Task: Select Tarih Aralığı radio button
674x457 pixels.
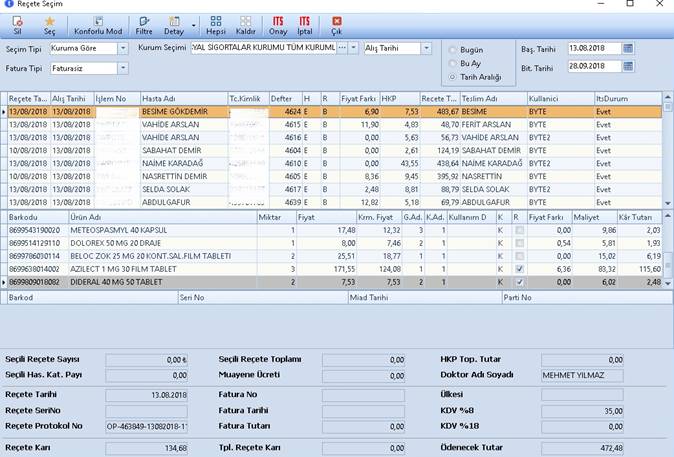Action: (x=452, y=77)
